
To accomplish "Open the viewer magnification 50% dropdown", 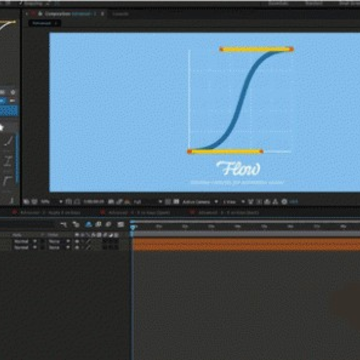I will click(x=52, y=202).
